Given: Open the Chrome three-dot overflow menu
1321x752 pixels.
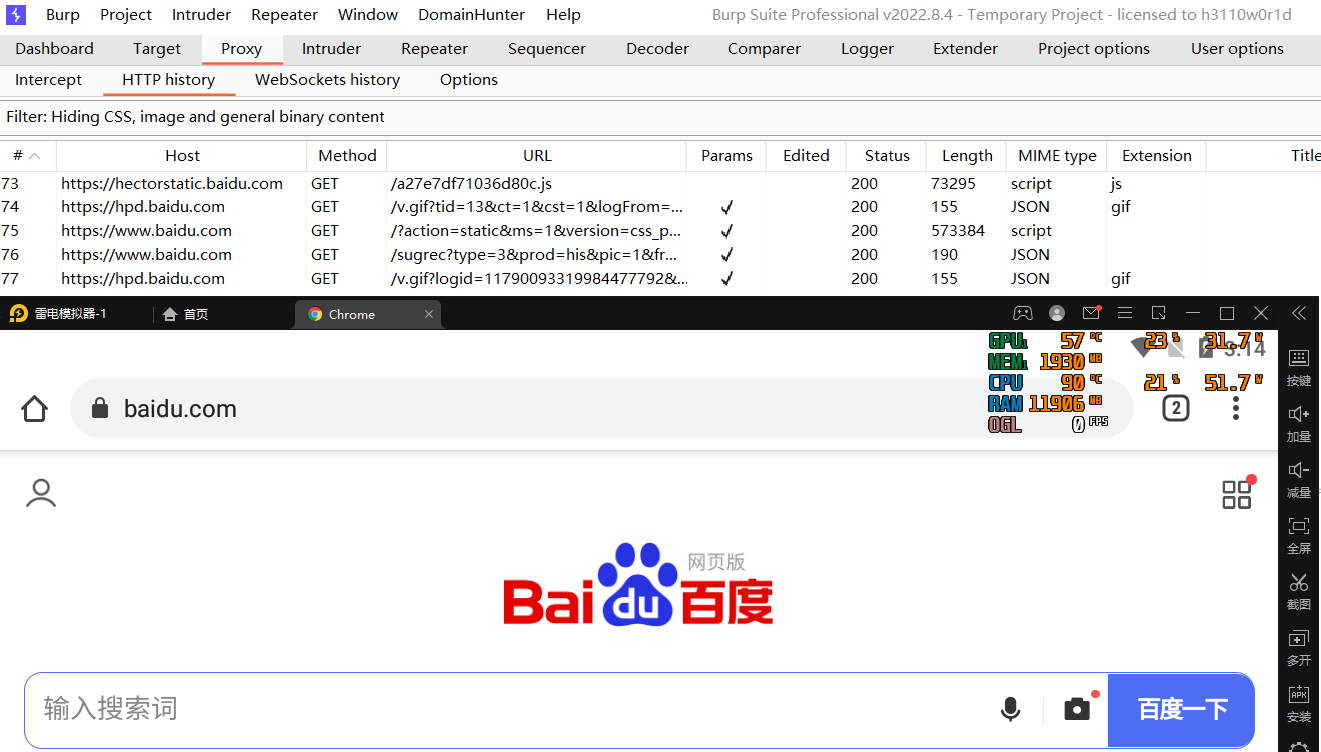Looking at the screenshot, I should [1236, 408].
